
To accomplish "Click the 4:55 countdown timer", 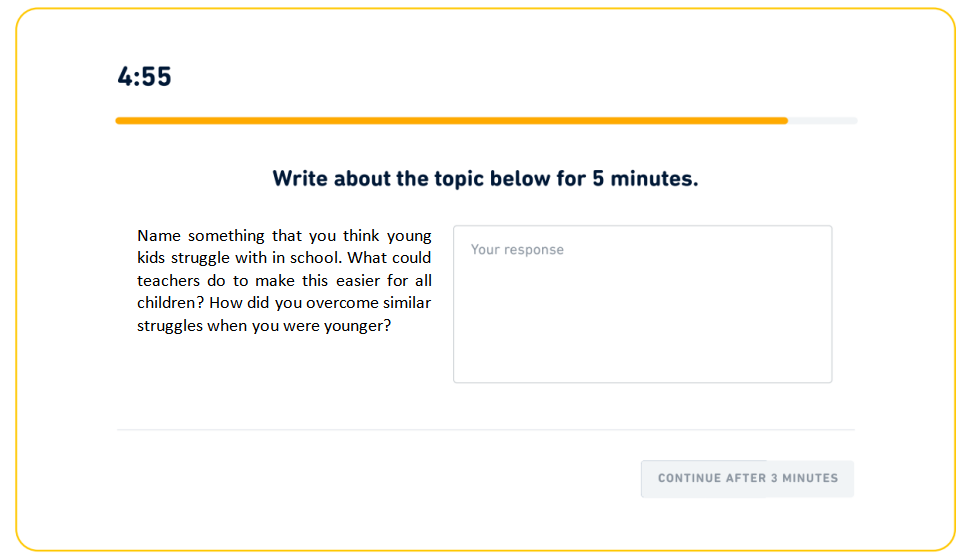I will (x=144, y=77).
